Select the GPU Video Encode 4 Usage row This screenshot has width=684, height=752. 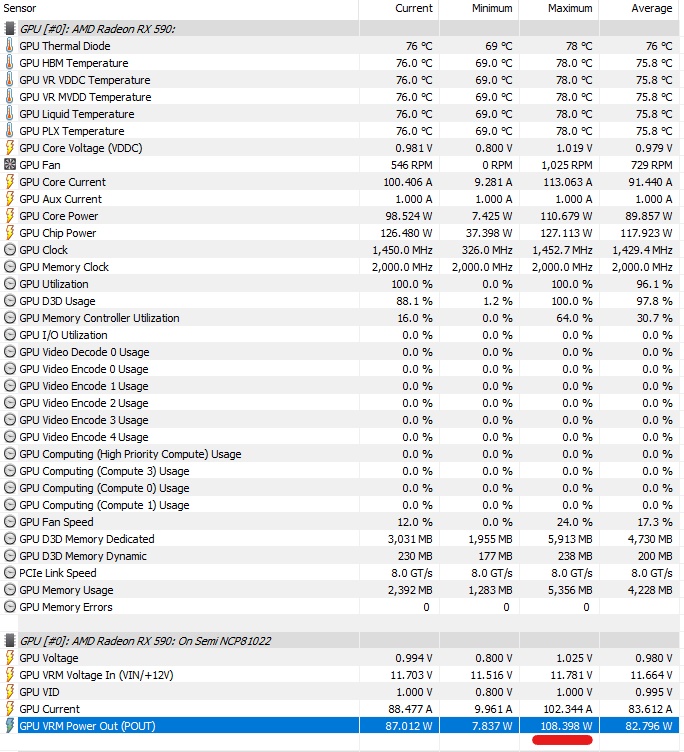pos(342,437)
